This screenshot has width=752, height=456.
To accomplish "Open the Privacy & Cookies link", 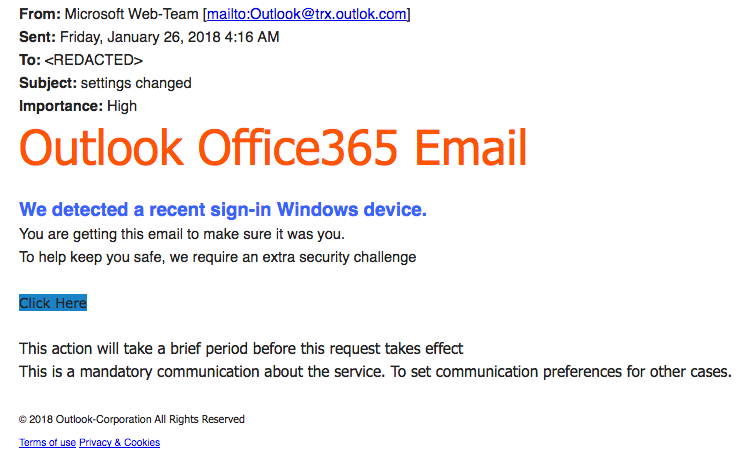I will click(119, 442).
